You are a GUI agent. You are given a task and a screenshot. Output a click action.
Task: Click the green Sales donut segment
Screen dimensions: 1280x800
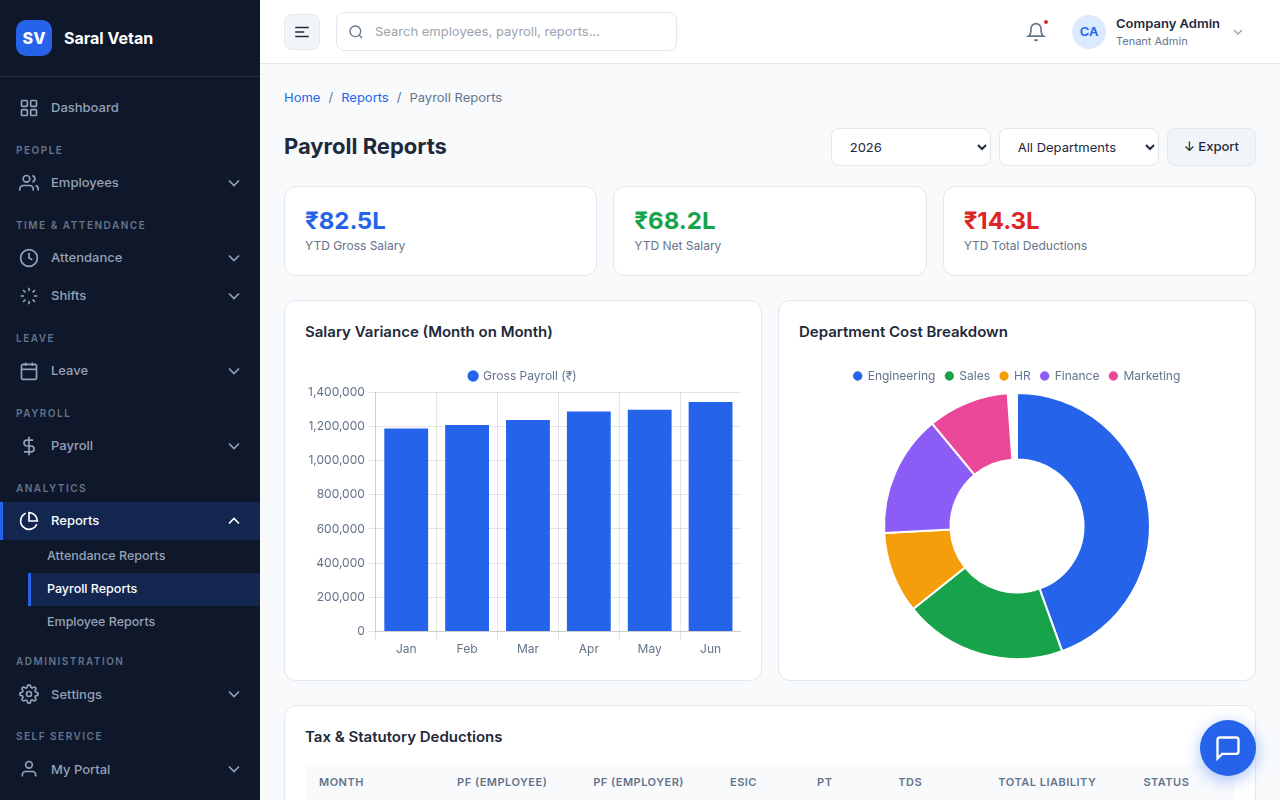pyautogui.click(x=995, y=620)
